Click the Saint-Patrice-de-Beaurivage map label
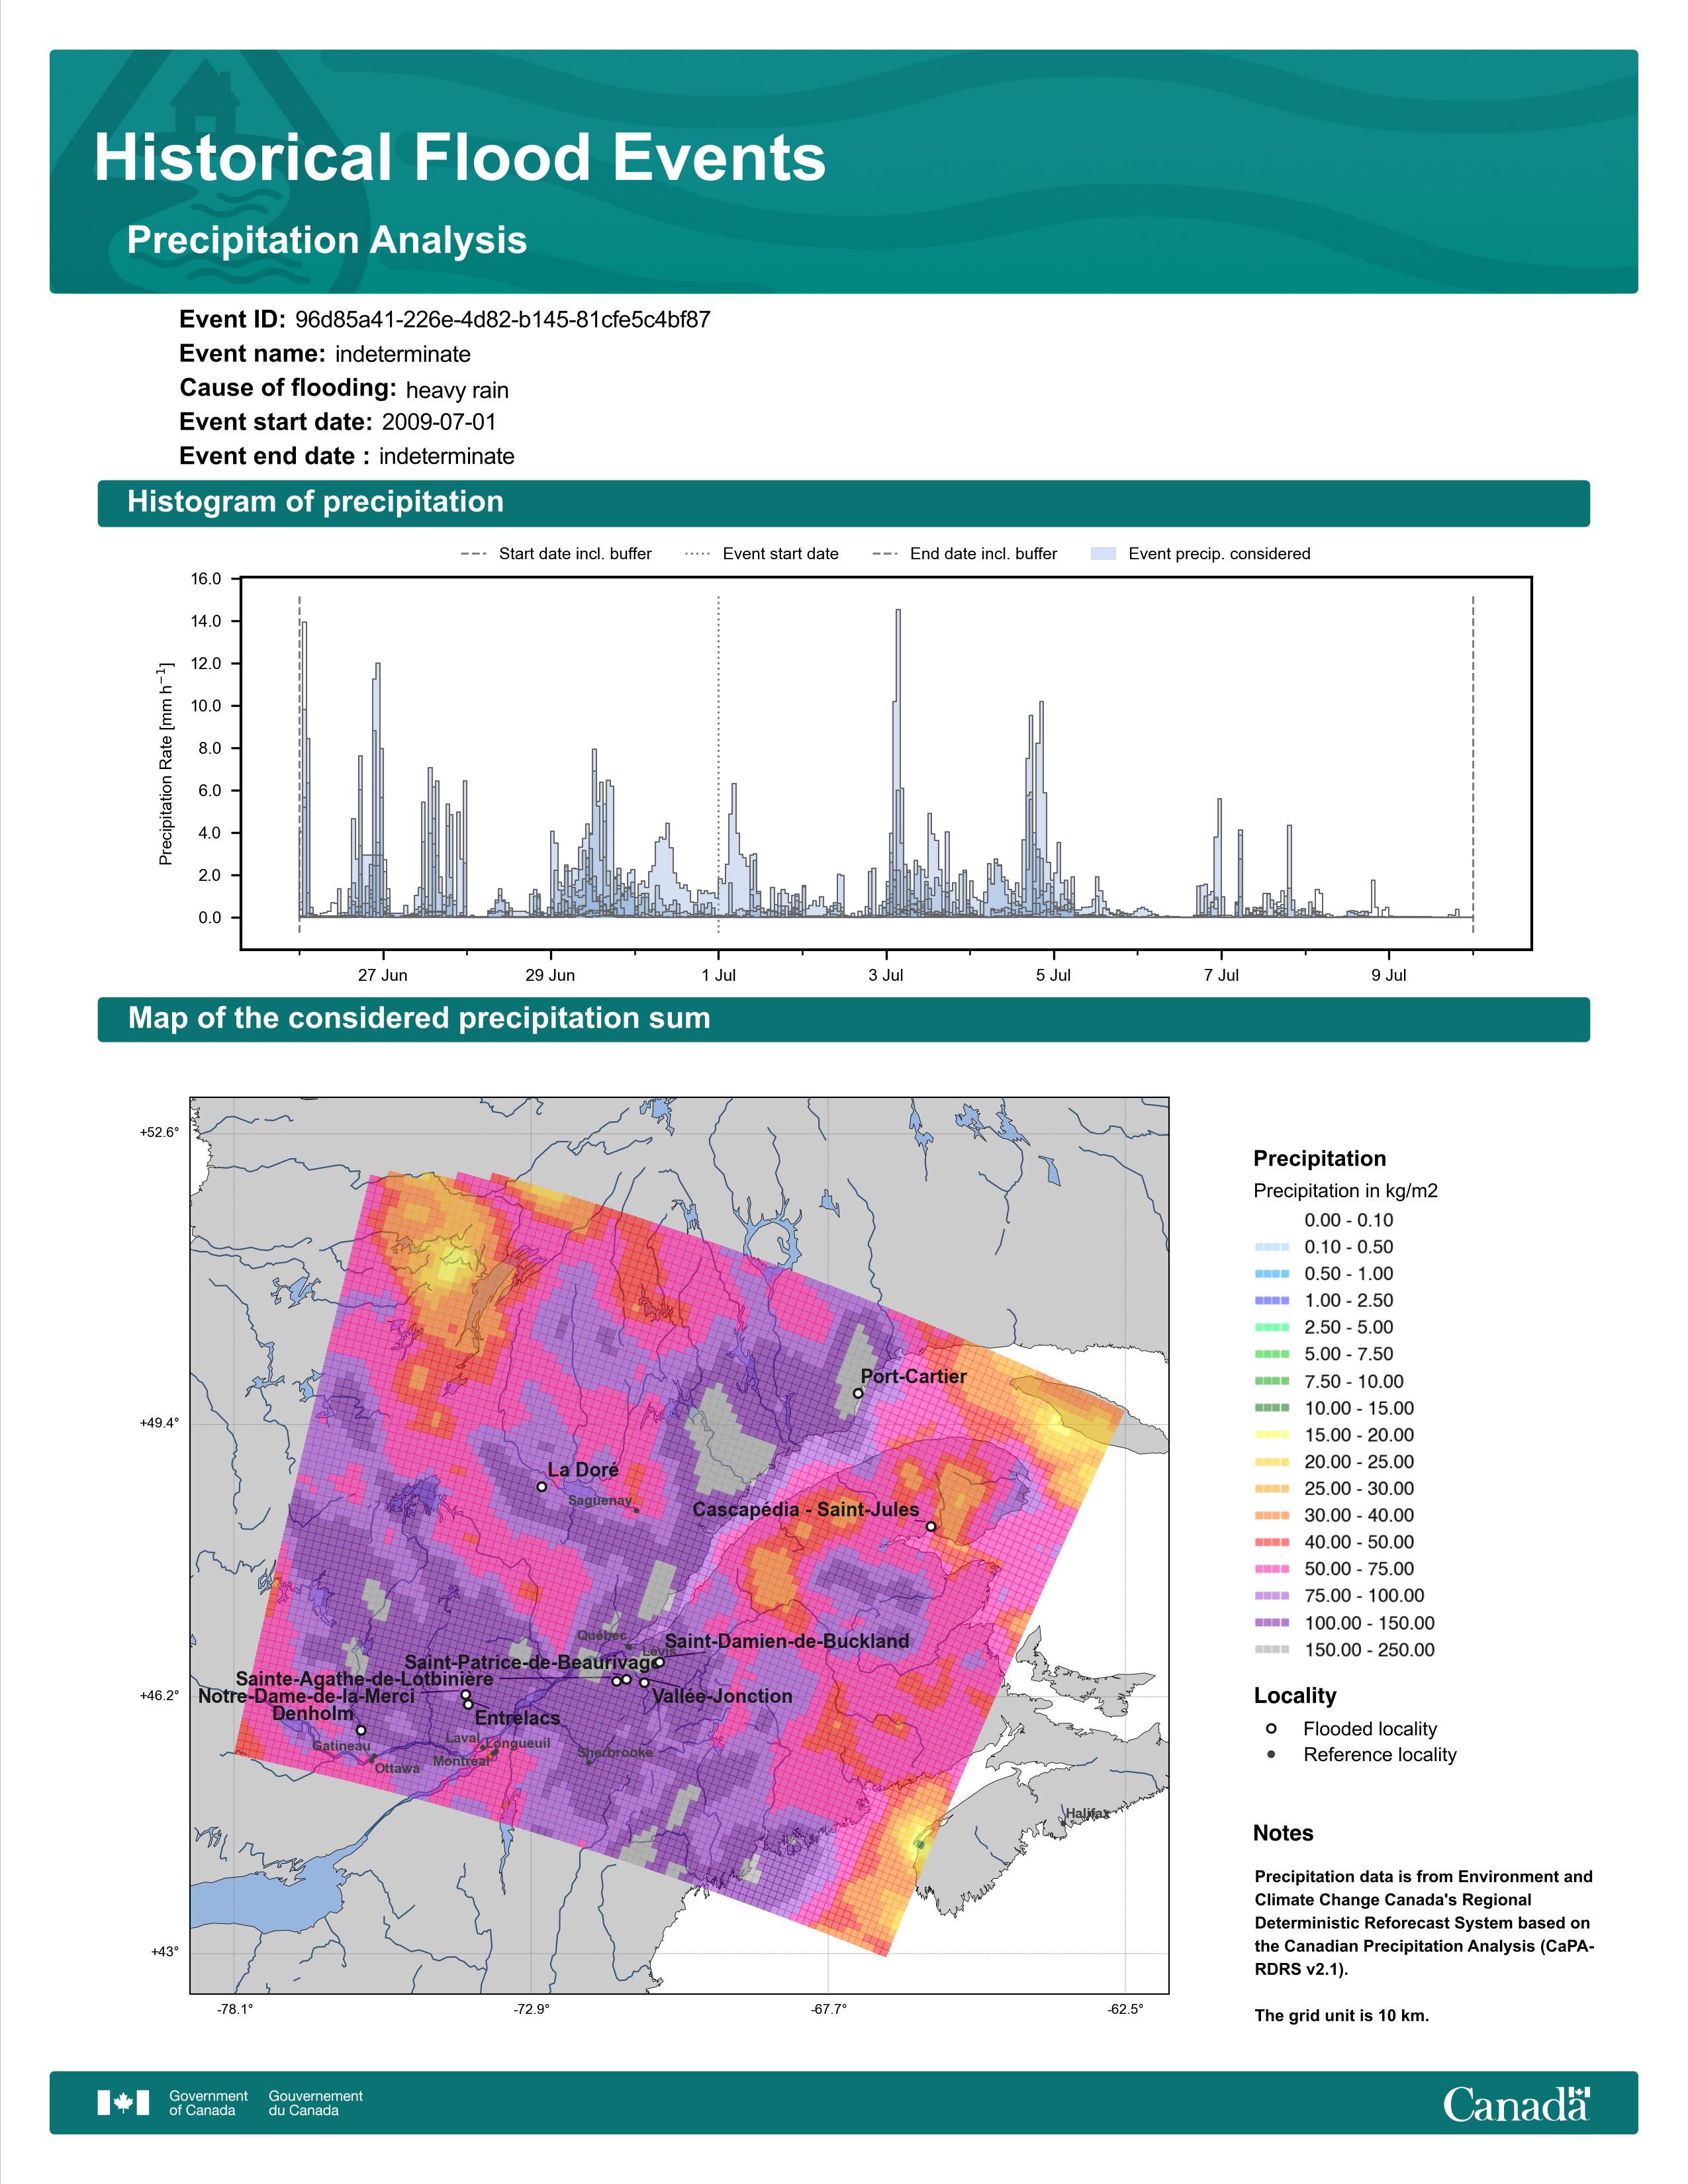Image resolution: width=1688 pixels, height=2184 pixels. 533,1663
